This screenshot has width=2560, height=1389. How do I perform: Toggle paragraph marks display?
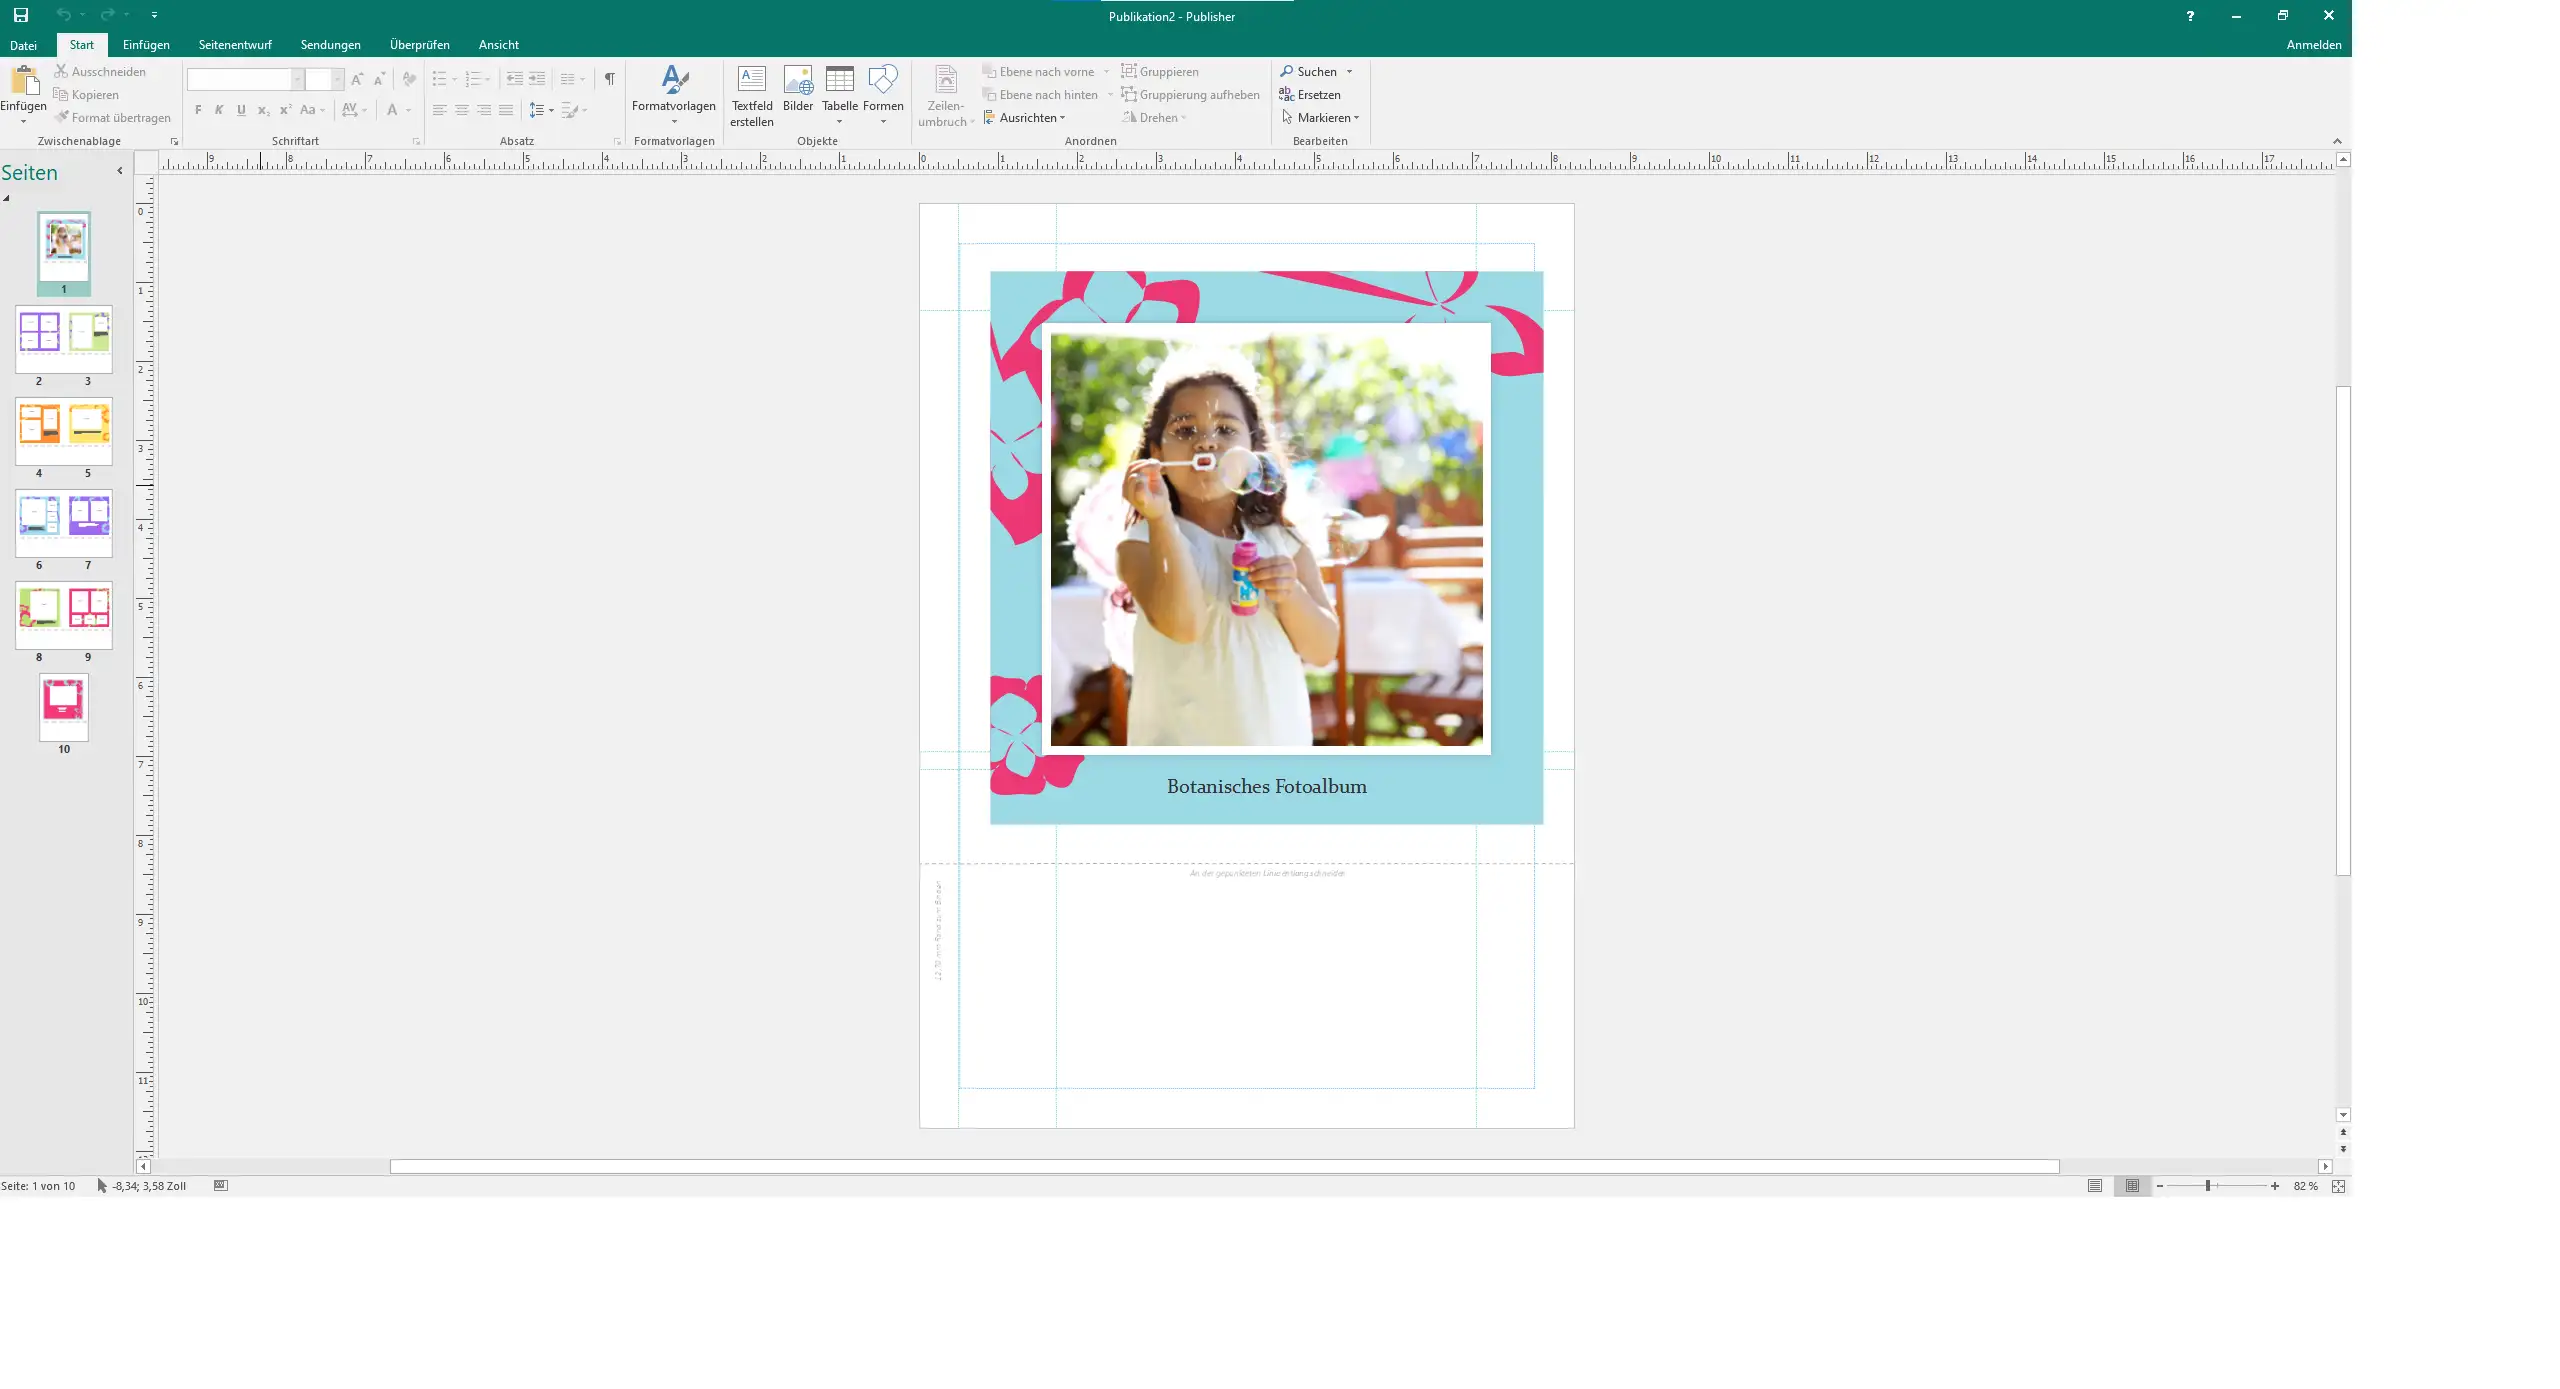(609, 79)
